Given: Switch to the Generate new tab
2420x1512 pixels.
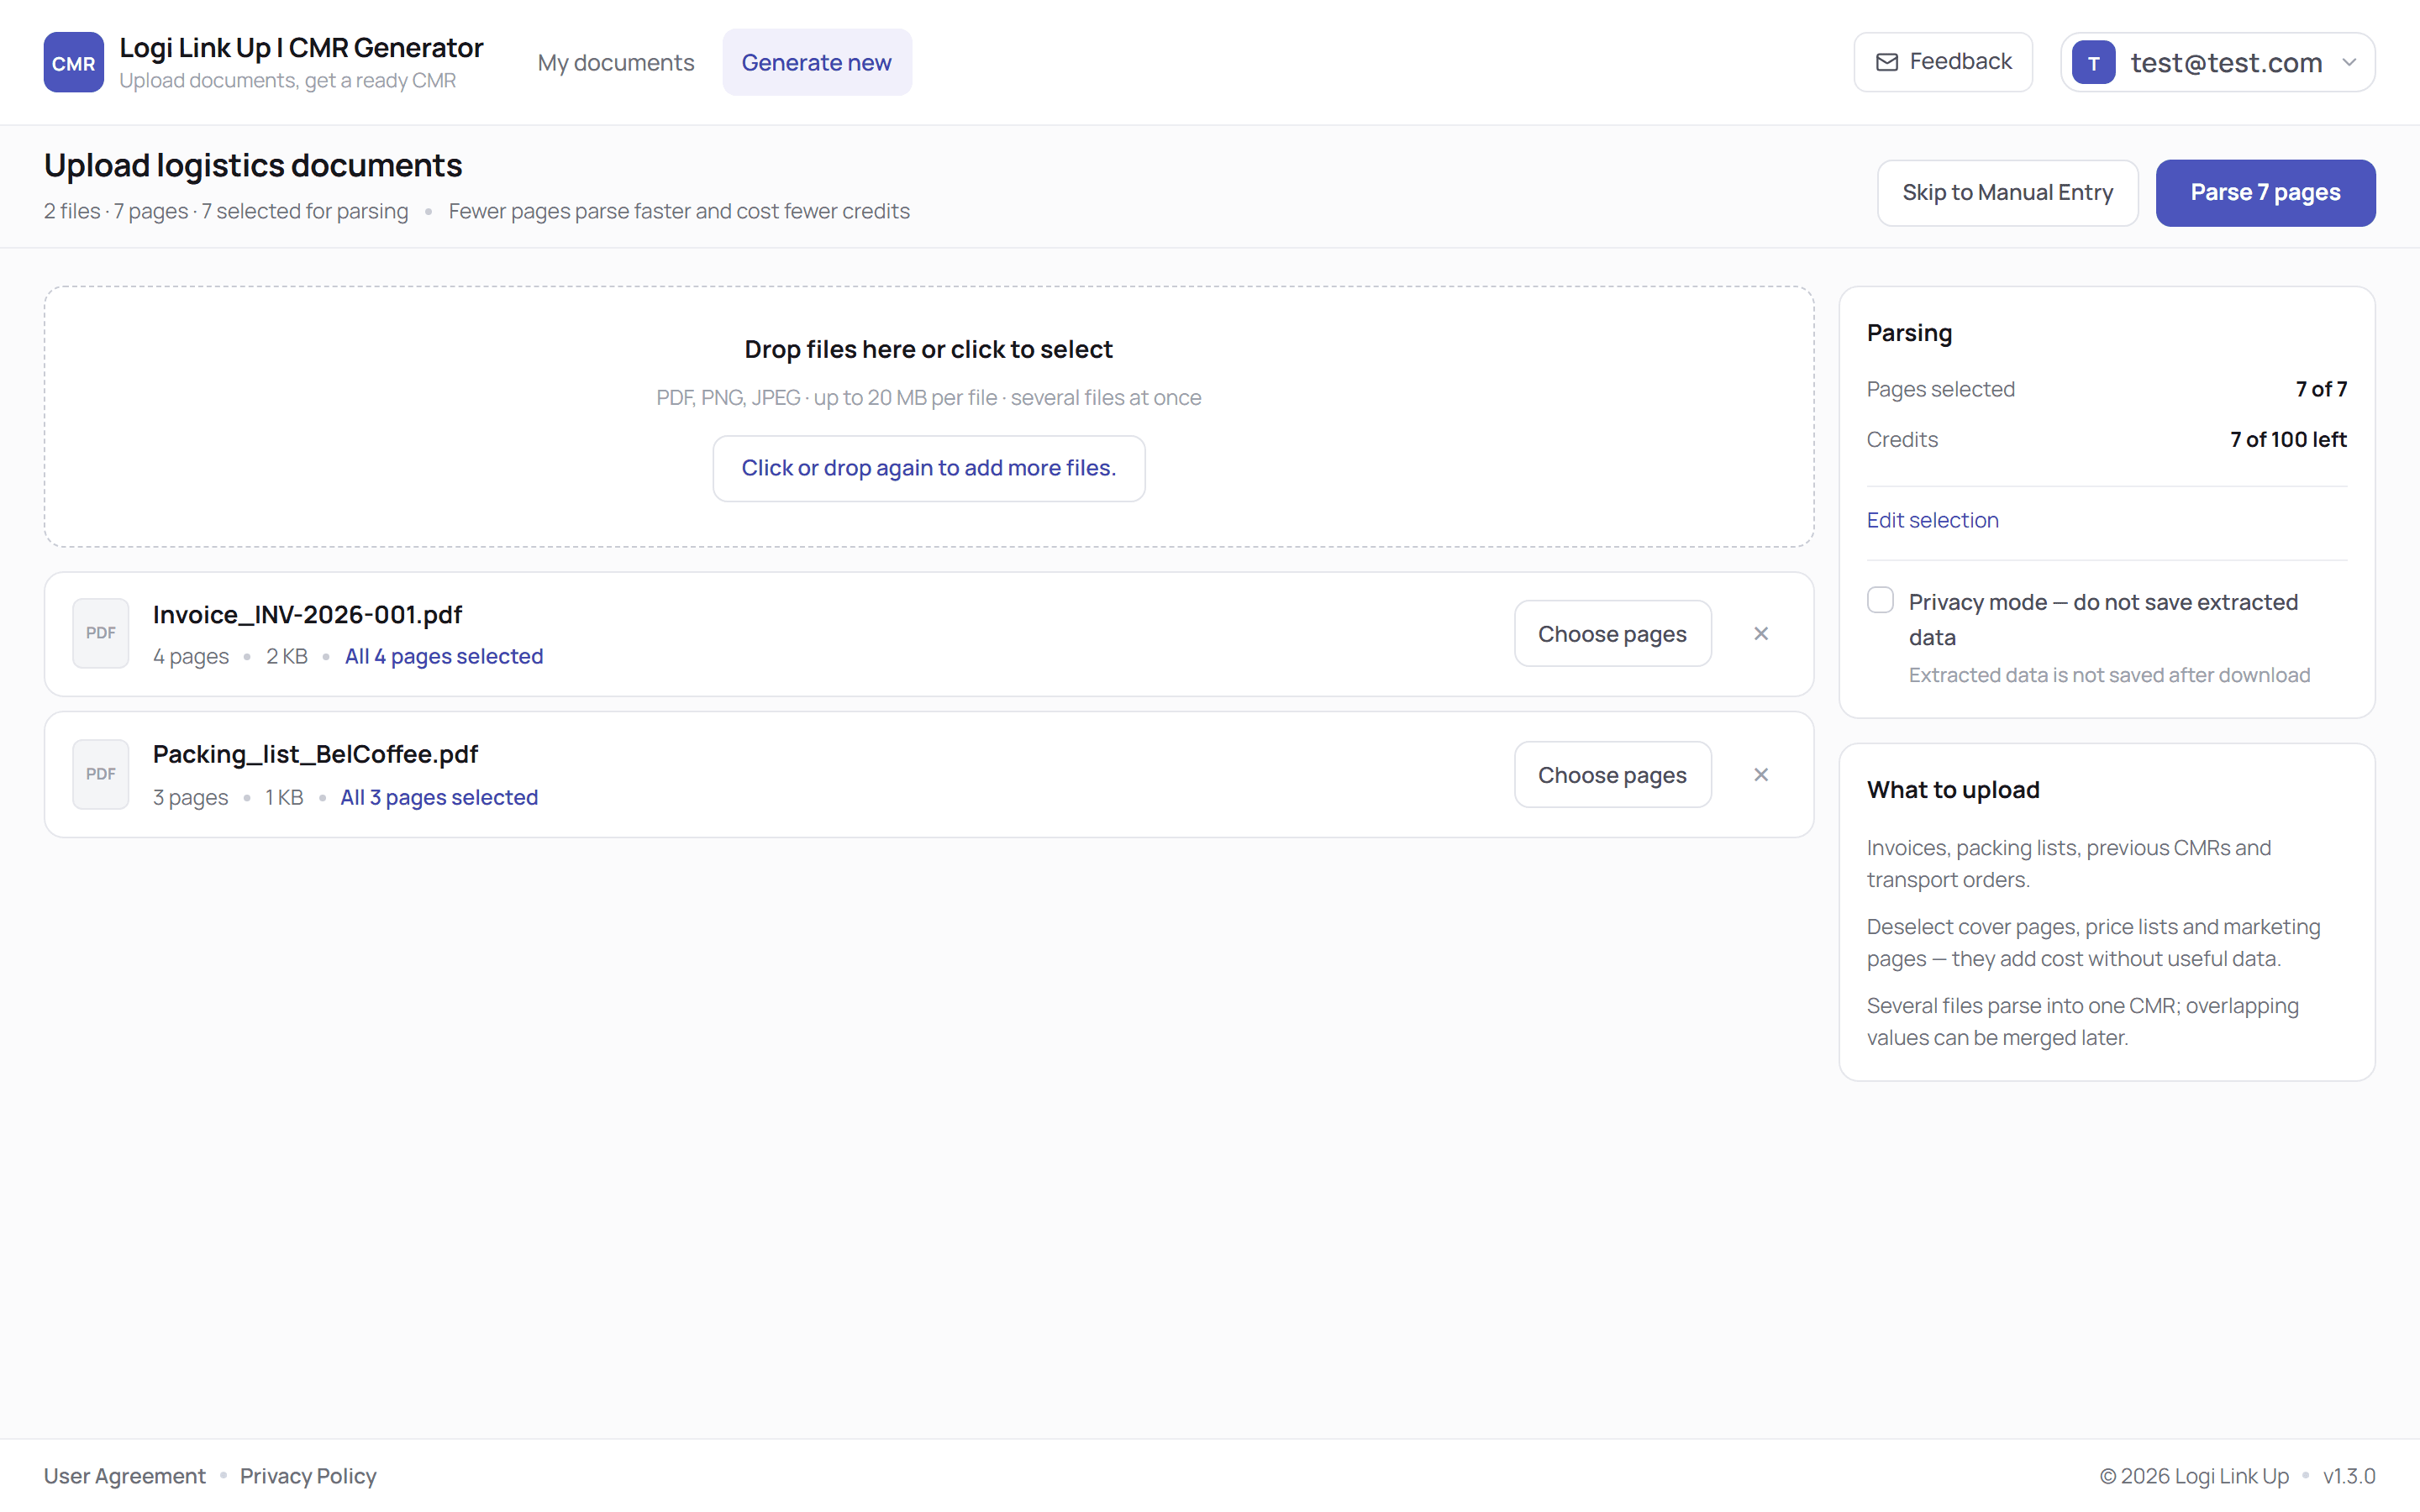Looking at the screenshot, I should pos(816,62).
